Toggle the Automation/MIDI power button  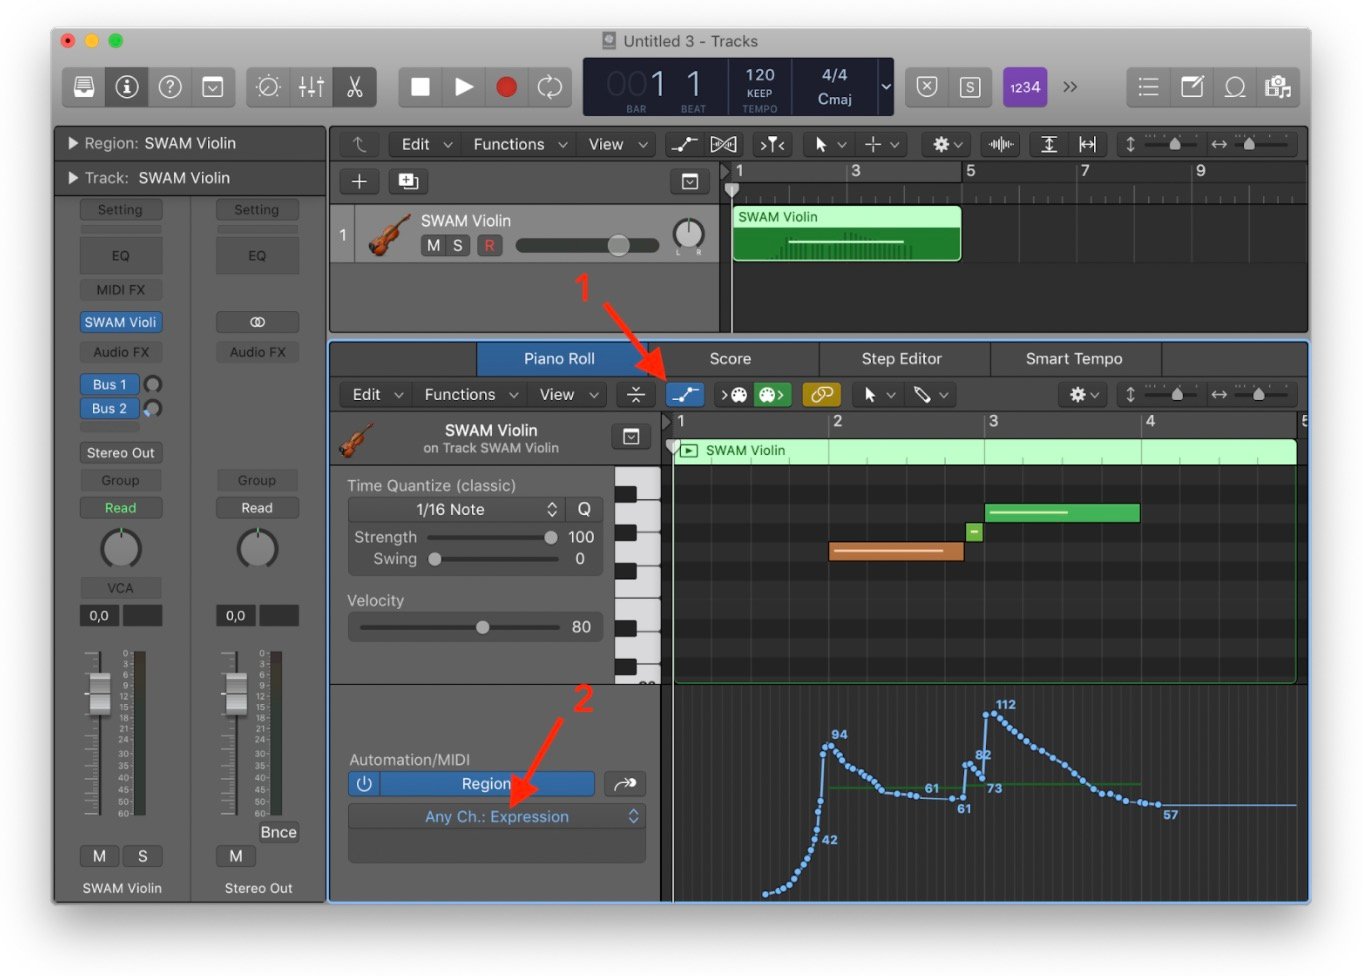click(364, 784)
